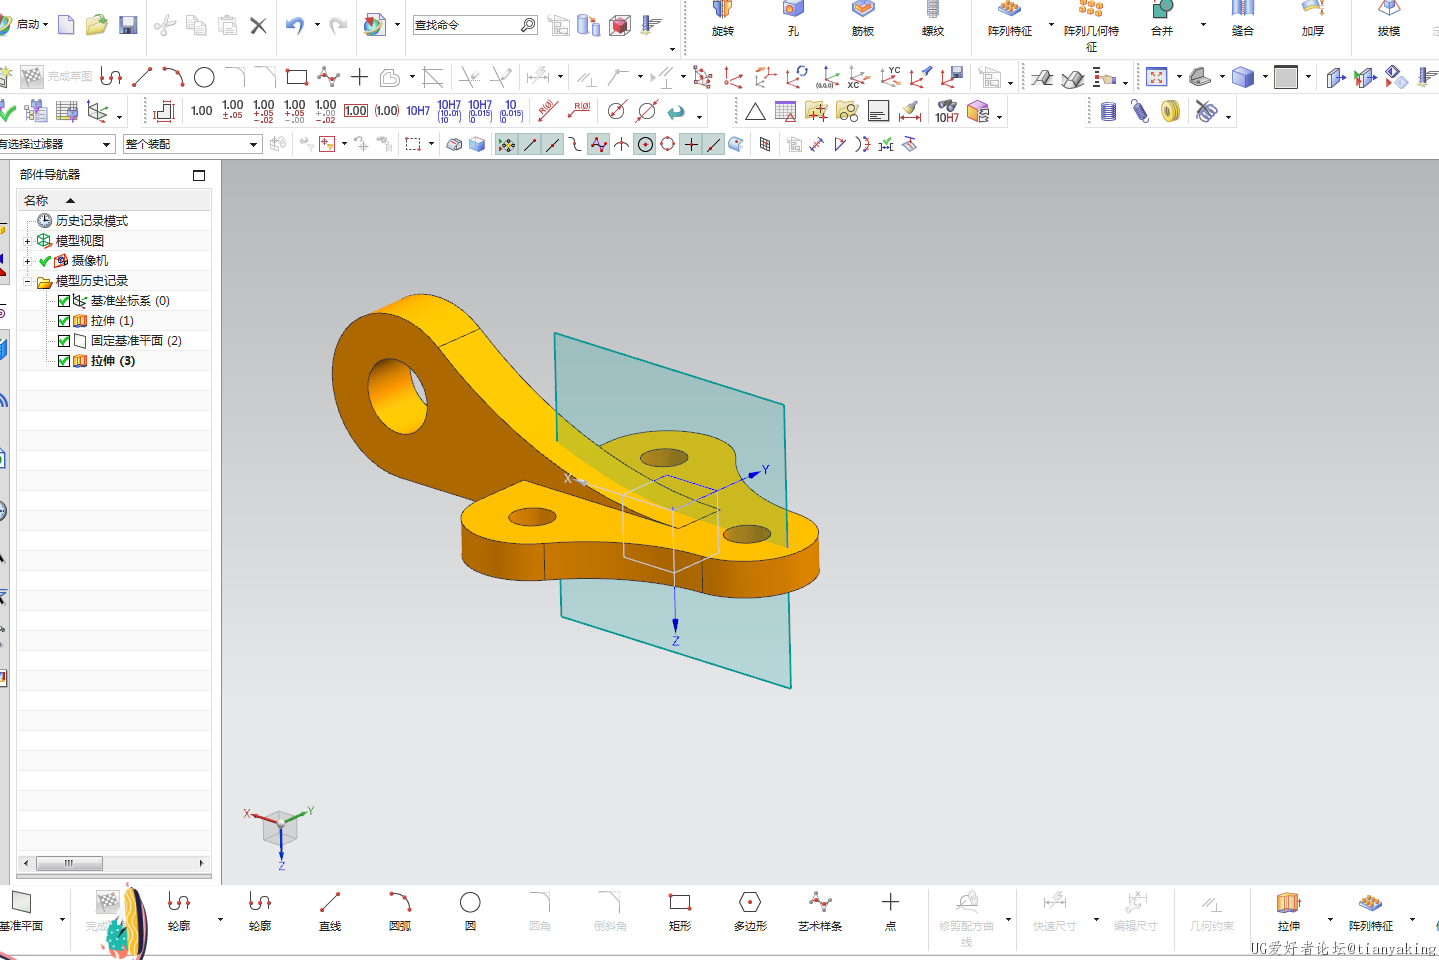Select the Line tool in sketch toolbar
Screen dimensions: 1439x960
[x=142, y=77]
